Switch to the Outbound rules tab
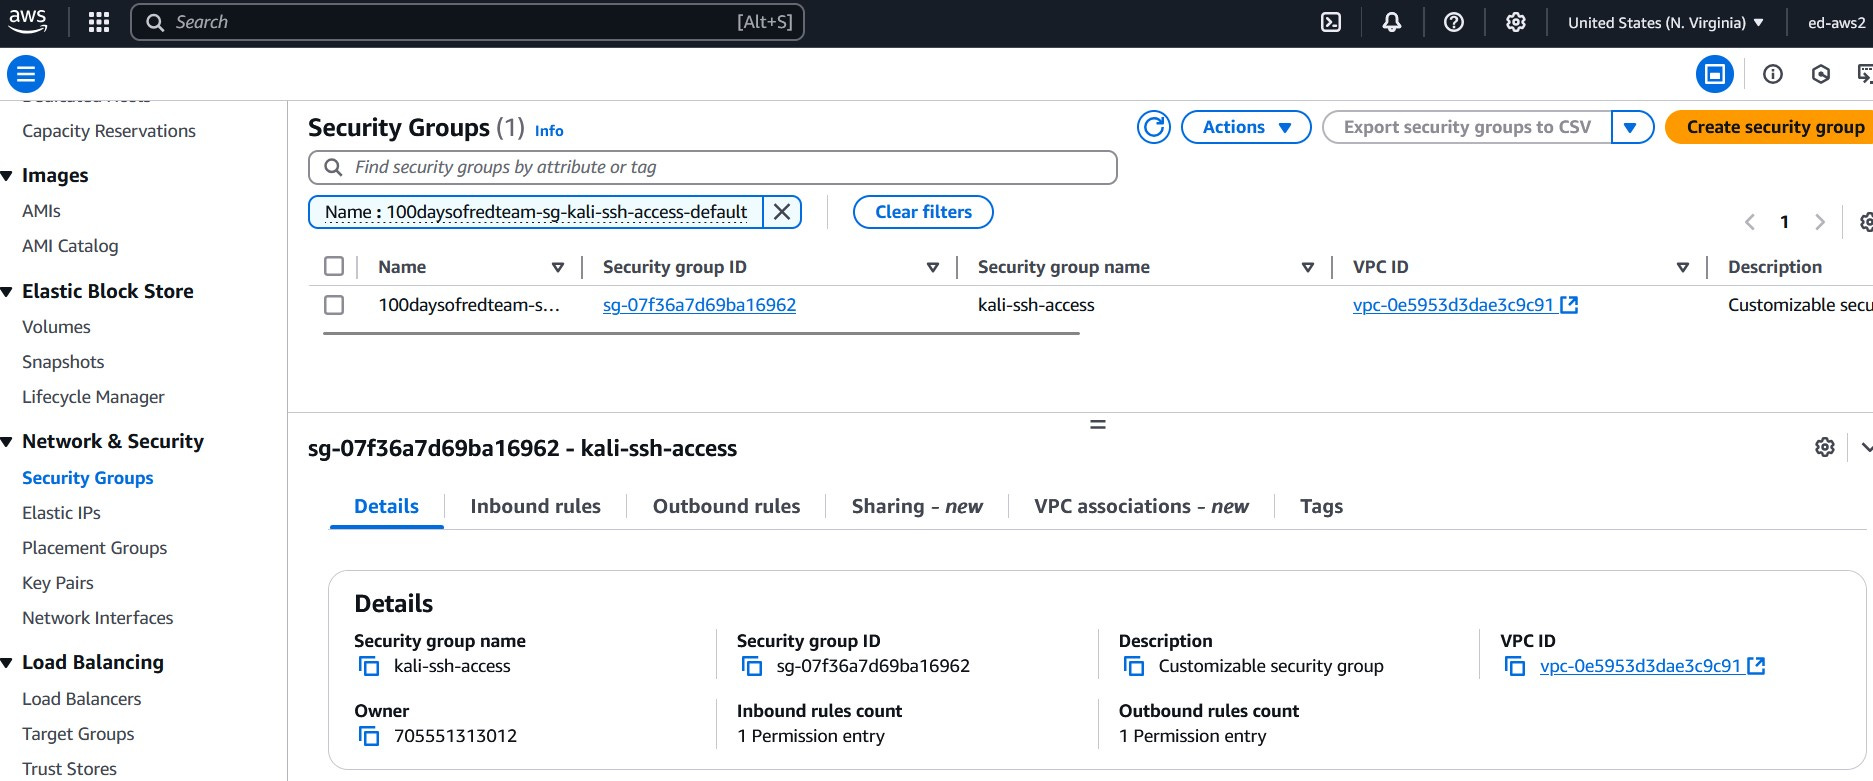Image resolution: width=1873 pixels, height=781 pixels. point(726,506)
